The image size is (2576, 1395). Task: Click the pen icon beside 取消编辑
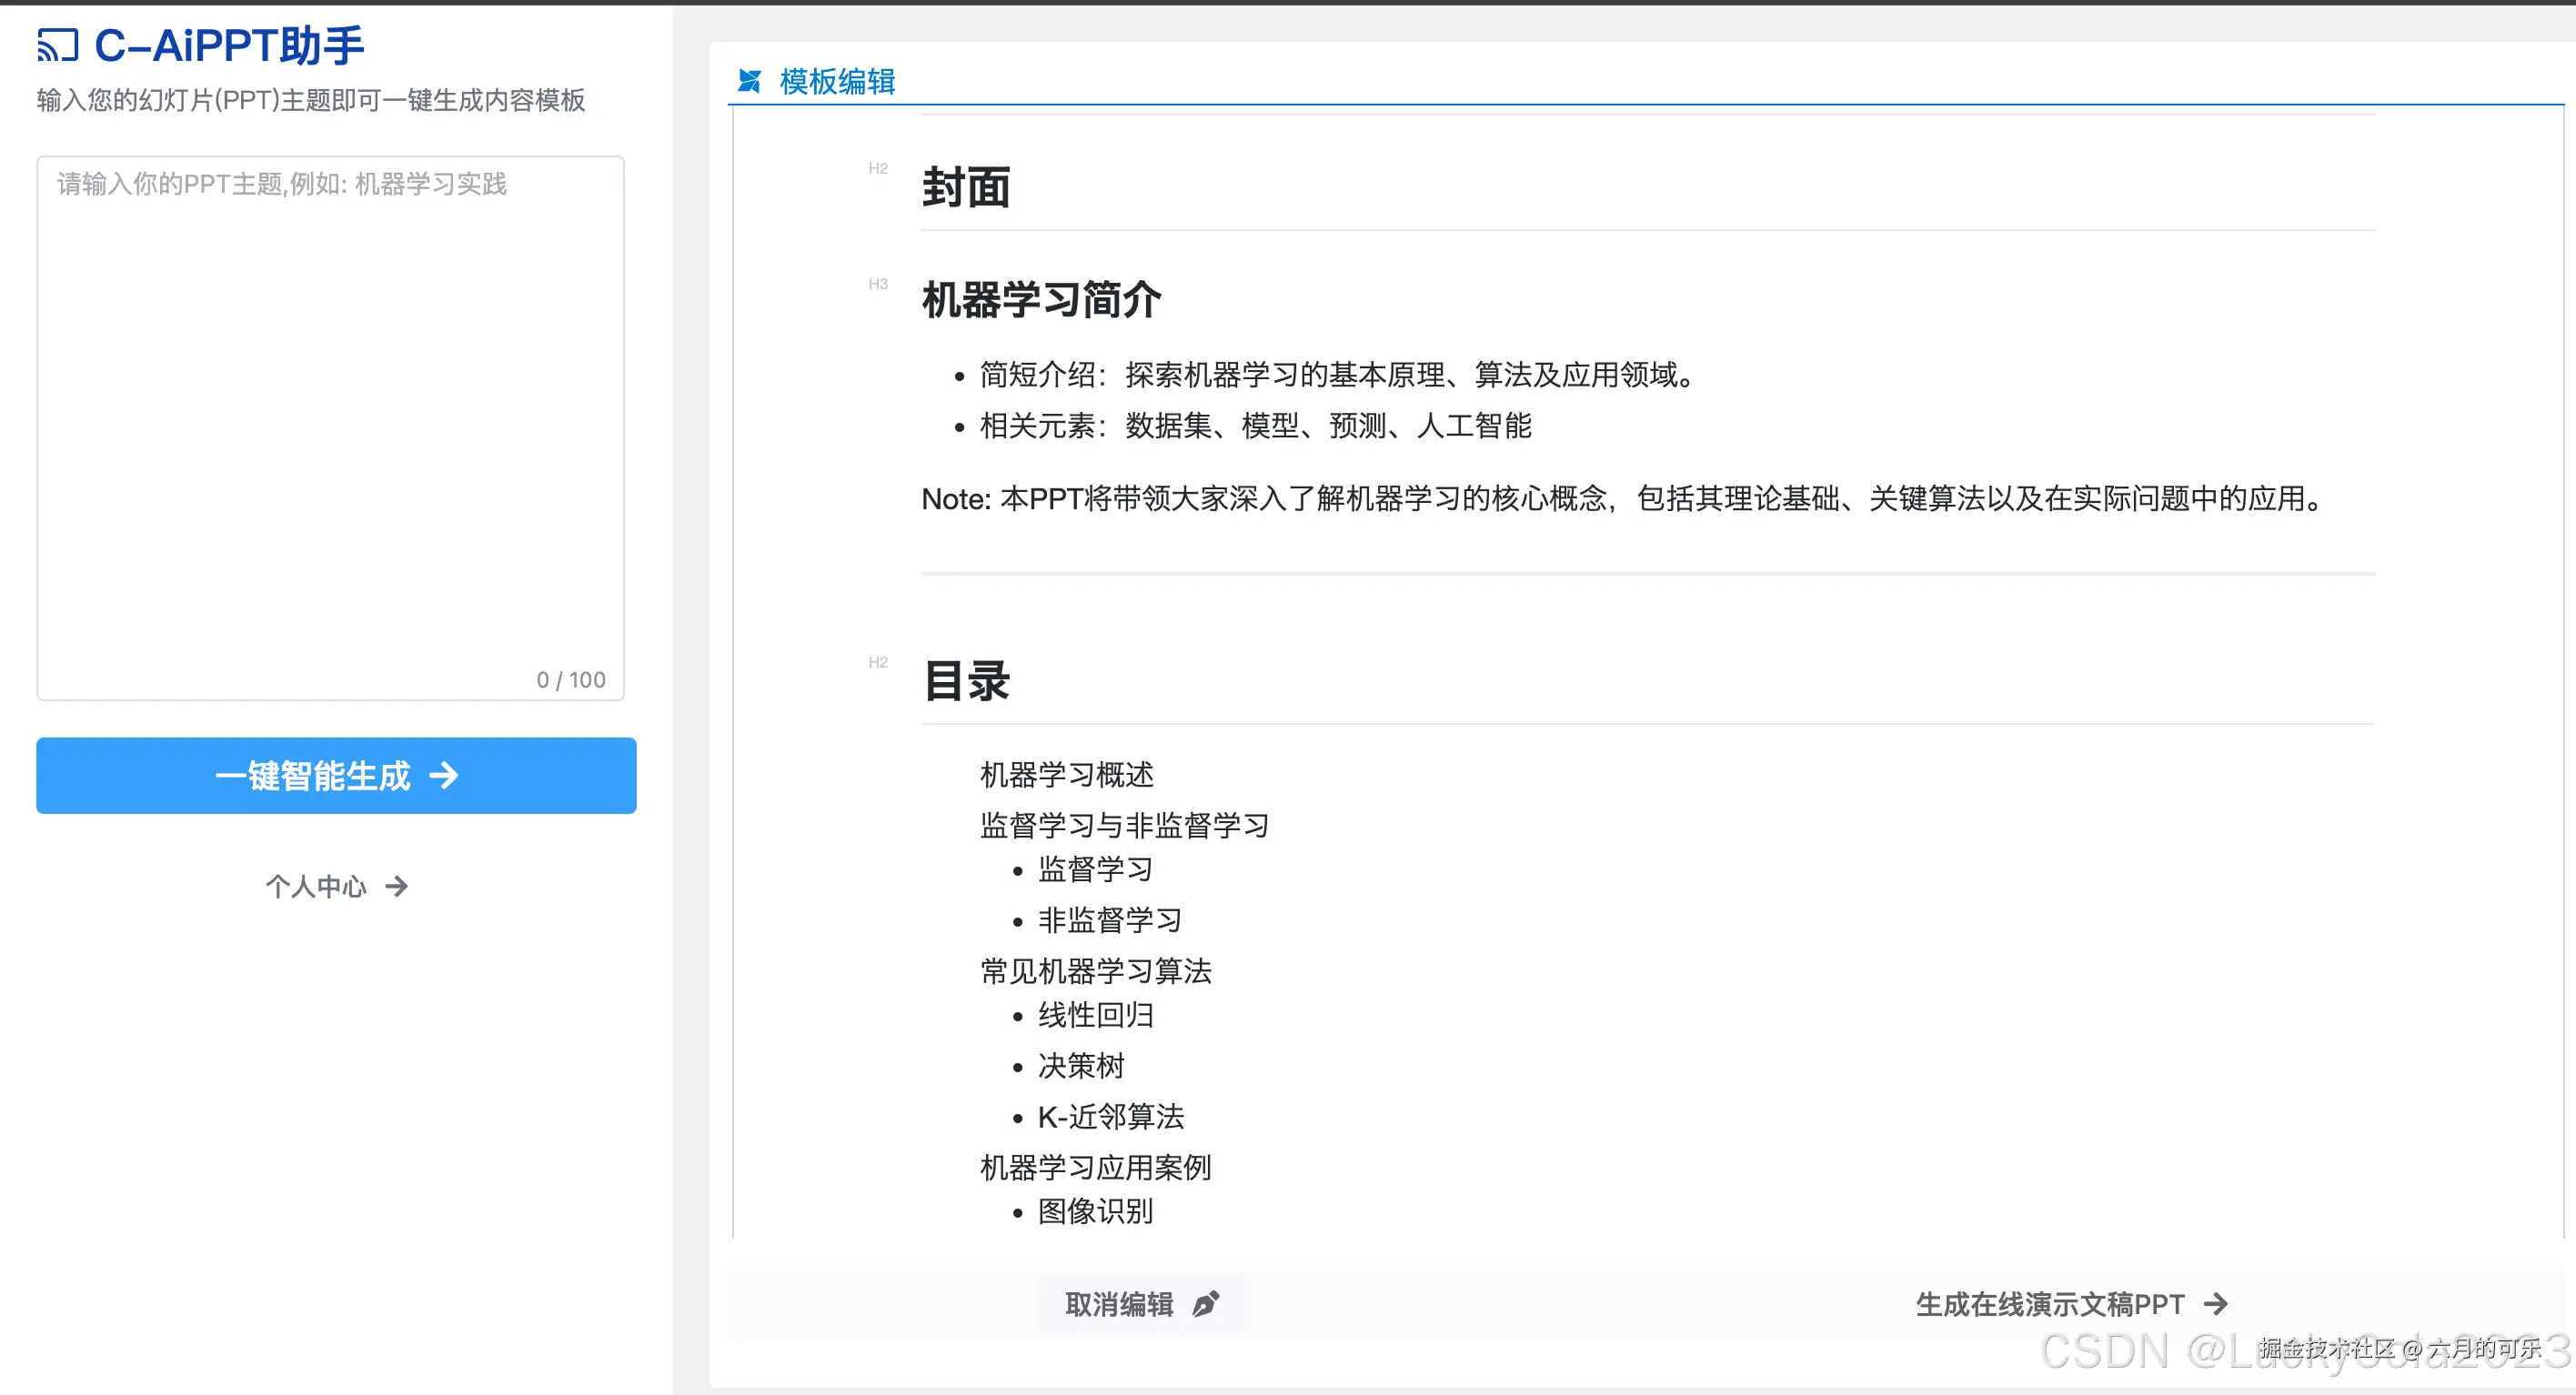coord(1204,1303)
